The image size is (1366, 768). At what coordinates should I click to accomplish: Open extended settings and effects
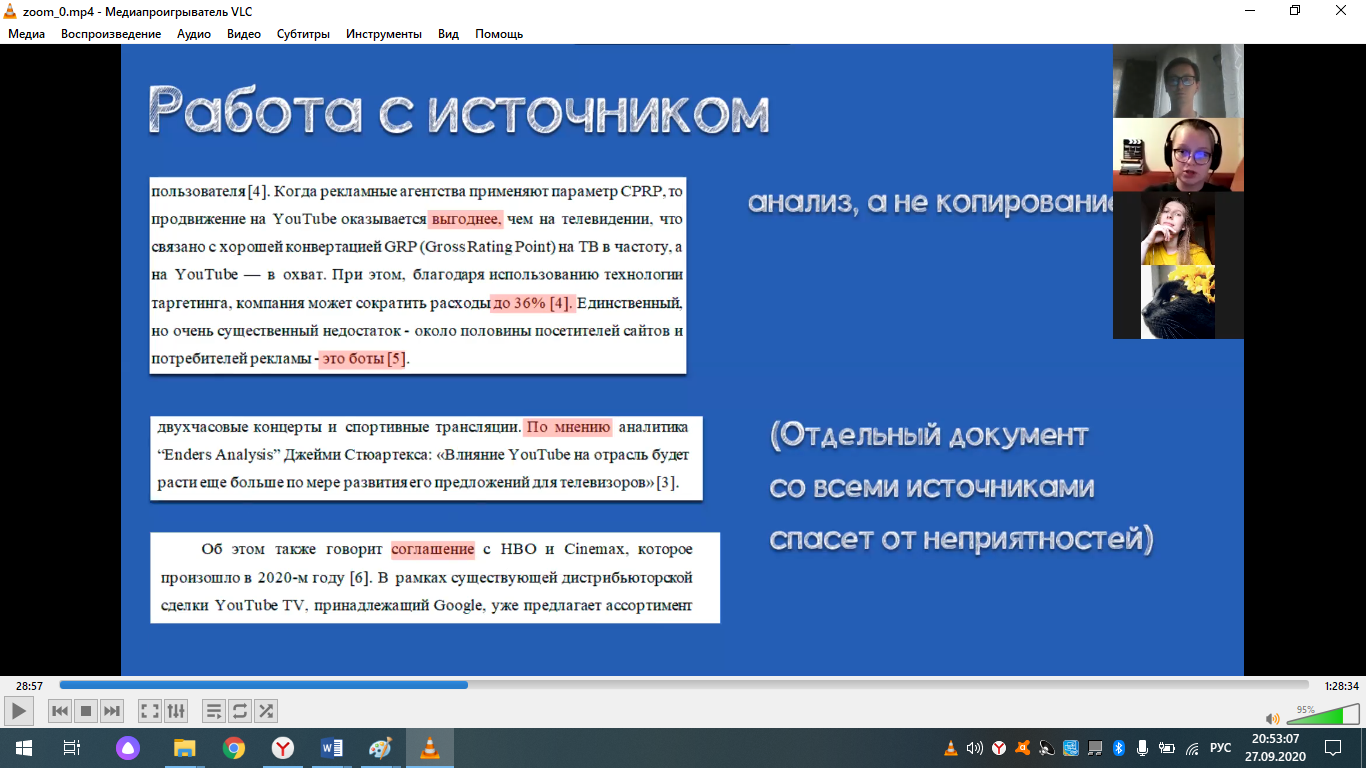pyautogui.click(x=176, y=711)
